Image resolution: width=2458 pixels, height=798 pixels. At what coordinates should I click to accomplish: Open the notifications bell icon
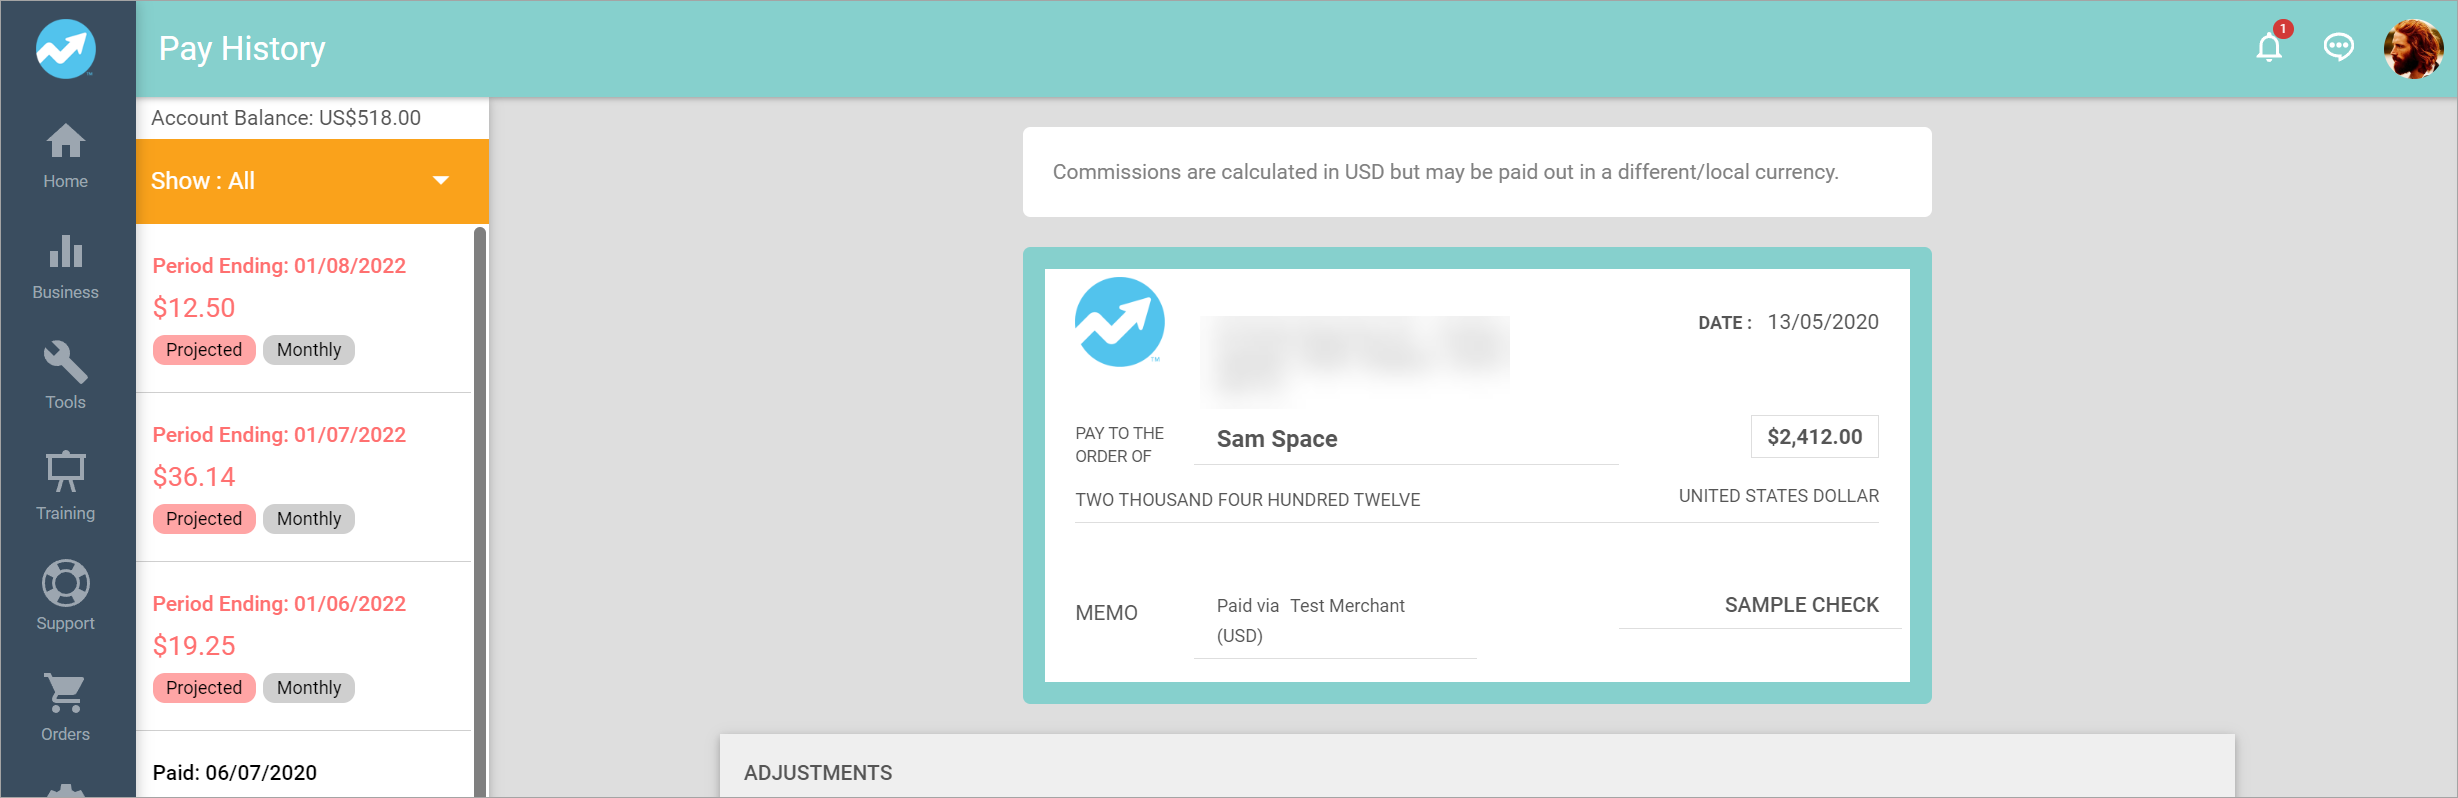[x=2269, y=47]
